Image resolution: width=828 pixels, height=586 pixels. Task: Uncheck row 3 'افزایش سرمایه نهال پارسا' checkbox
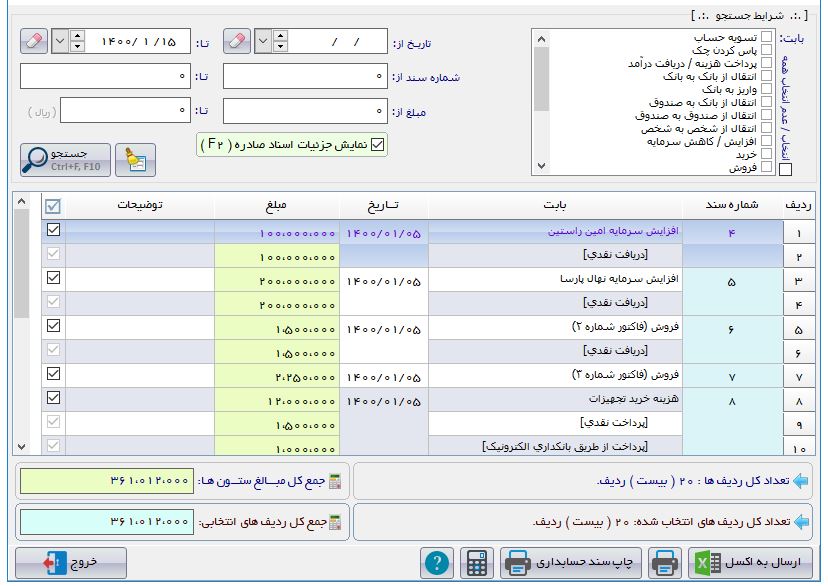click(x=53, y=279)
